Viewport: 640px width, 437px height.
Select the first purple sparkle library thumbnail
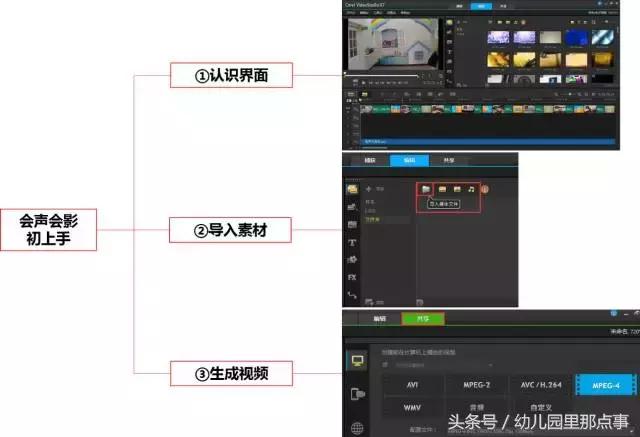click(x=498, y=38)
